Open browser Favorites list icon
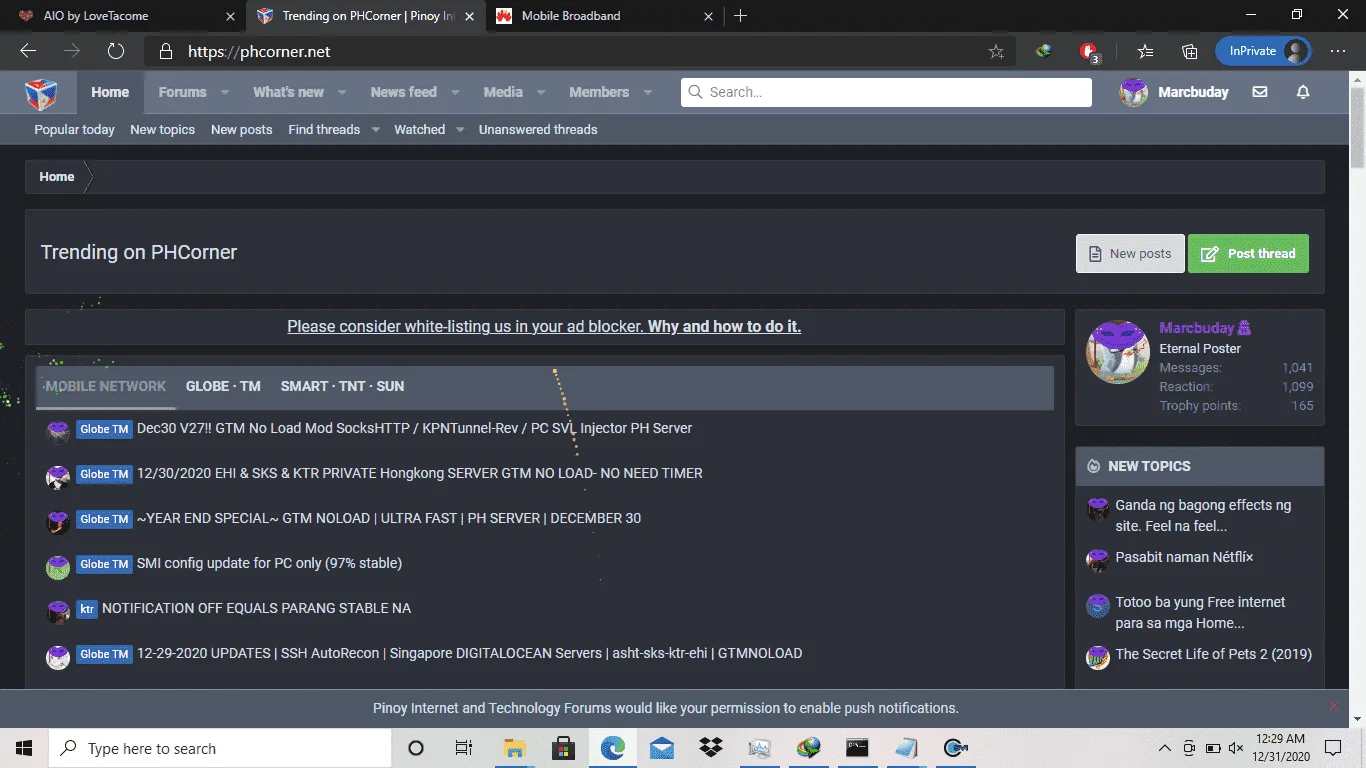The width and height of the screenshot is (1366, 768). point(1145,51)
